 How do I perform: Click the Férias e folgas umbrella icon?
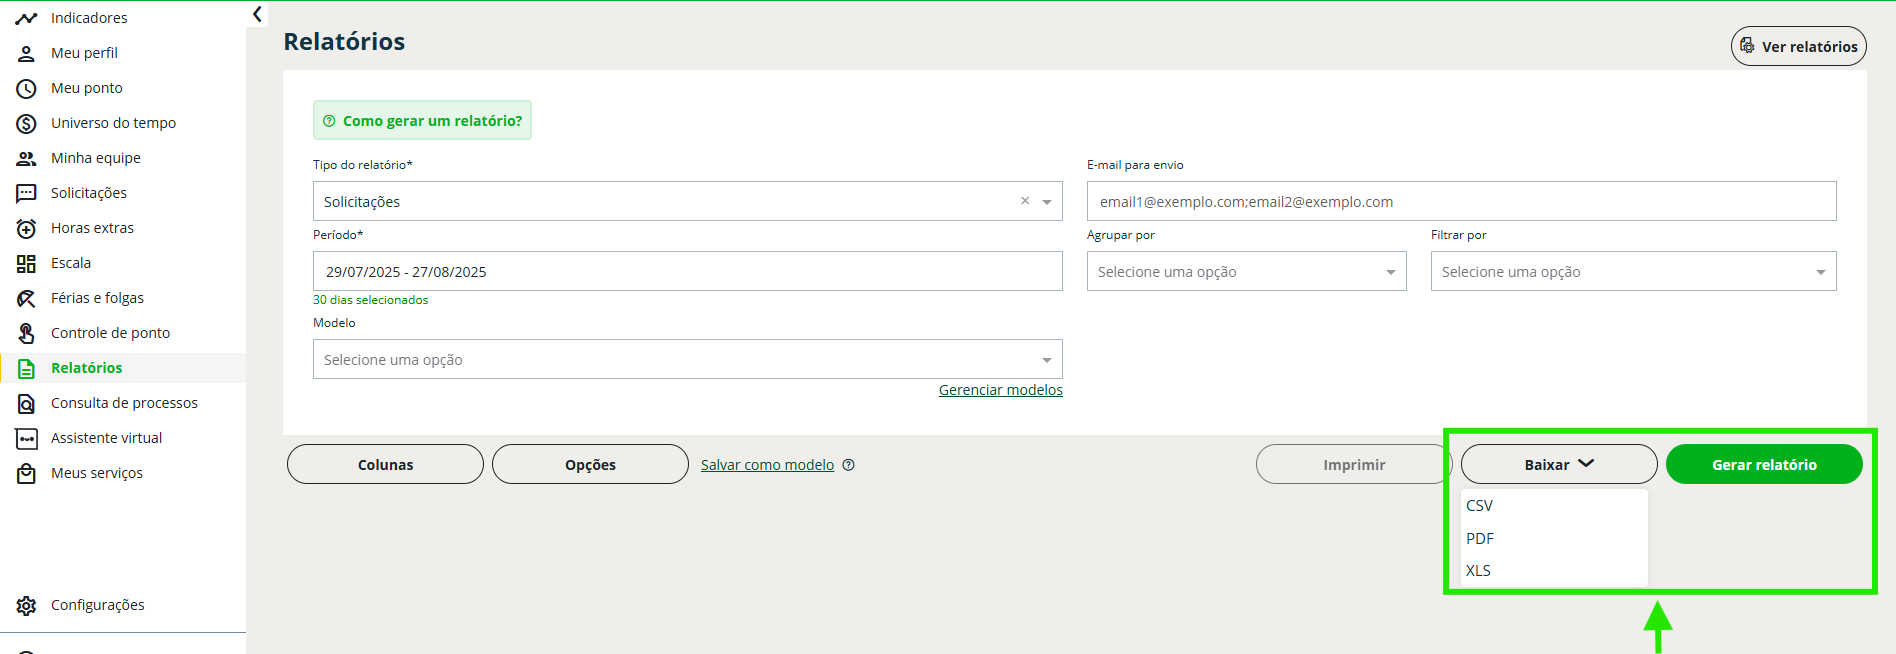pyautogui.click(x=26, y=299)
